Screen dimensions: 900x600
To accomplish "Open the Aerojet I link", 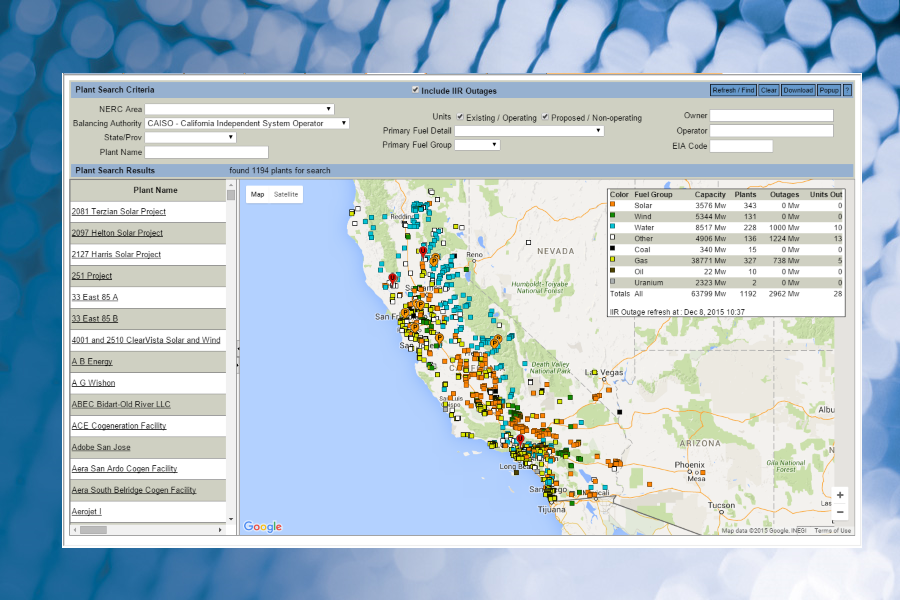I will 87,512.
